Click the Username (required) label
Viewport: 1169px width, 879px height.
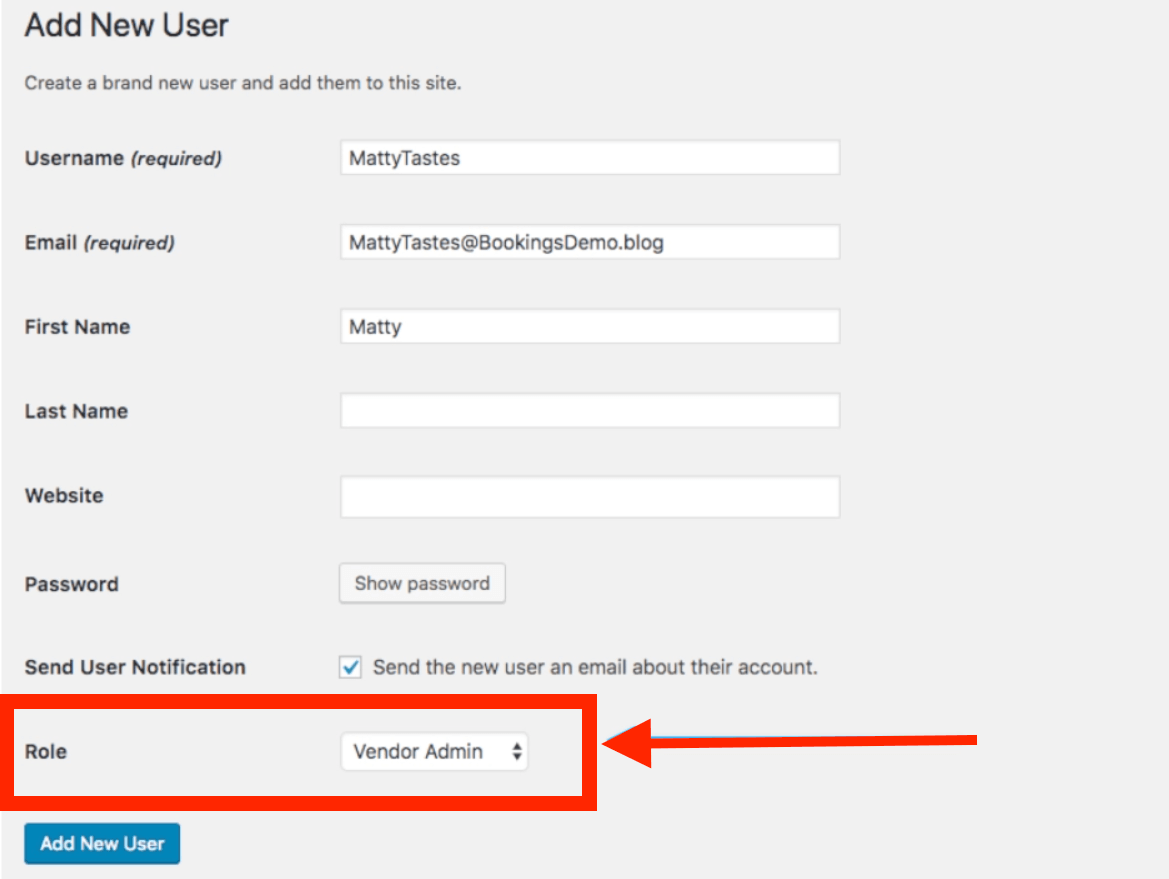[x=123, y=158]
